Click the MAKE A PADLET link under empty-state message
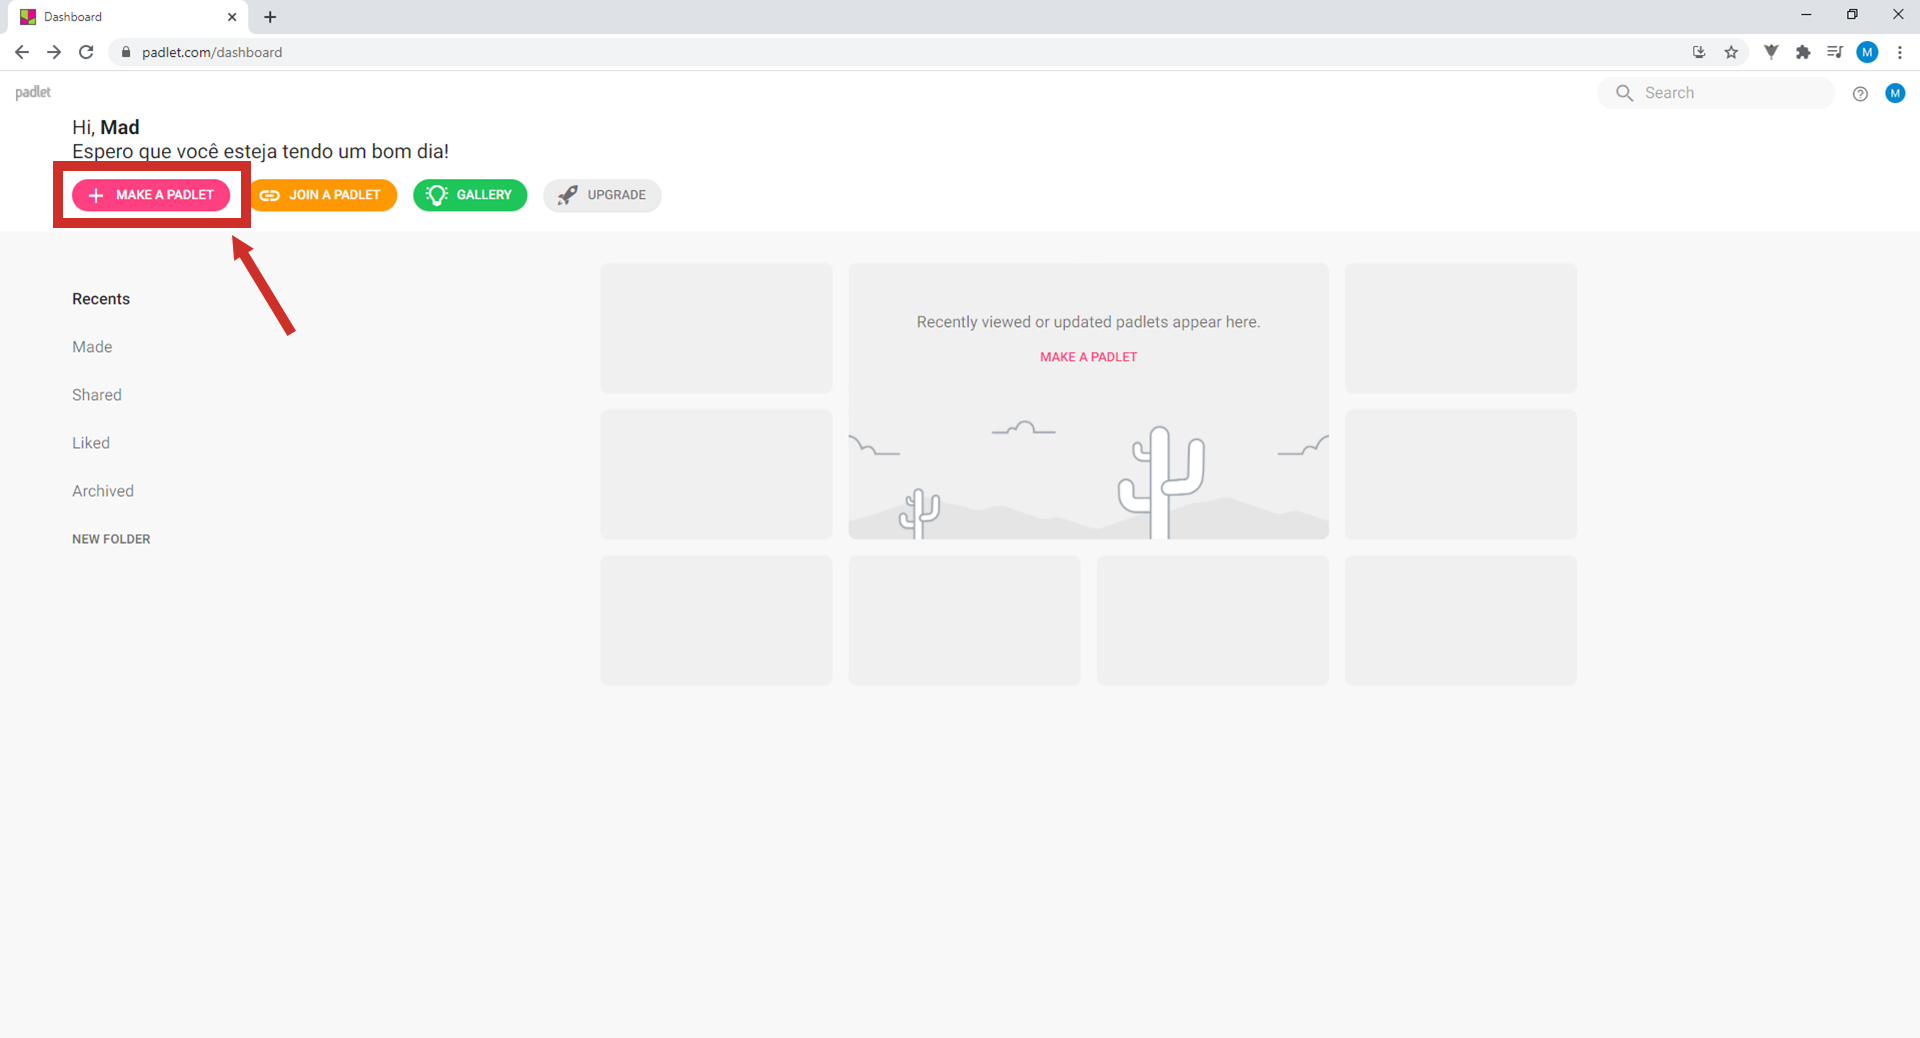Viewport: 1920px width, 1038px height. tap(1088, 357)
